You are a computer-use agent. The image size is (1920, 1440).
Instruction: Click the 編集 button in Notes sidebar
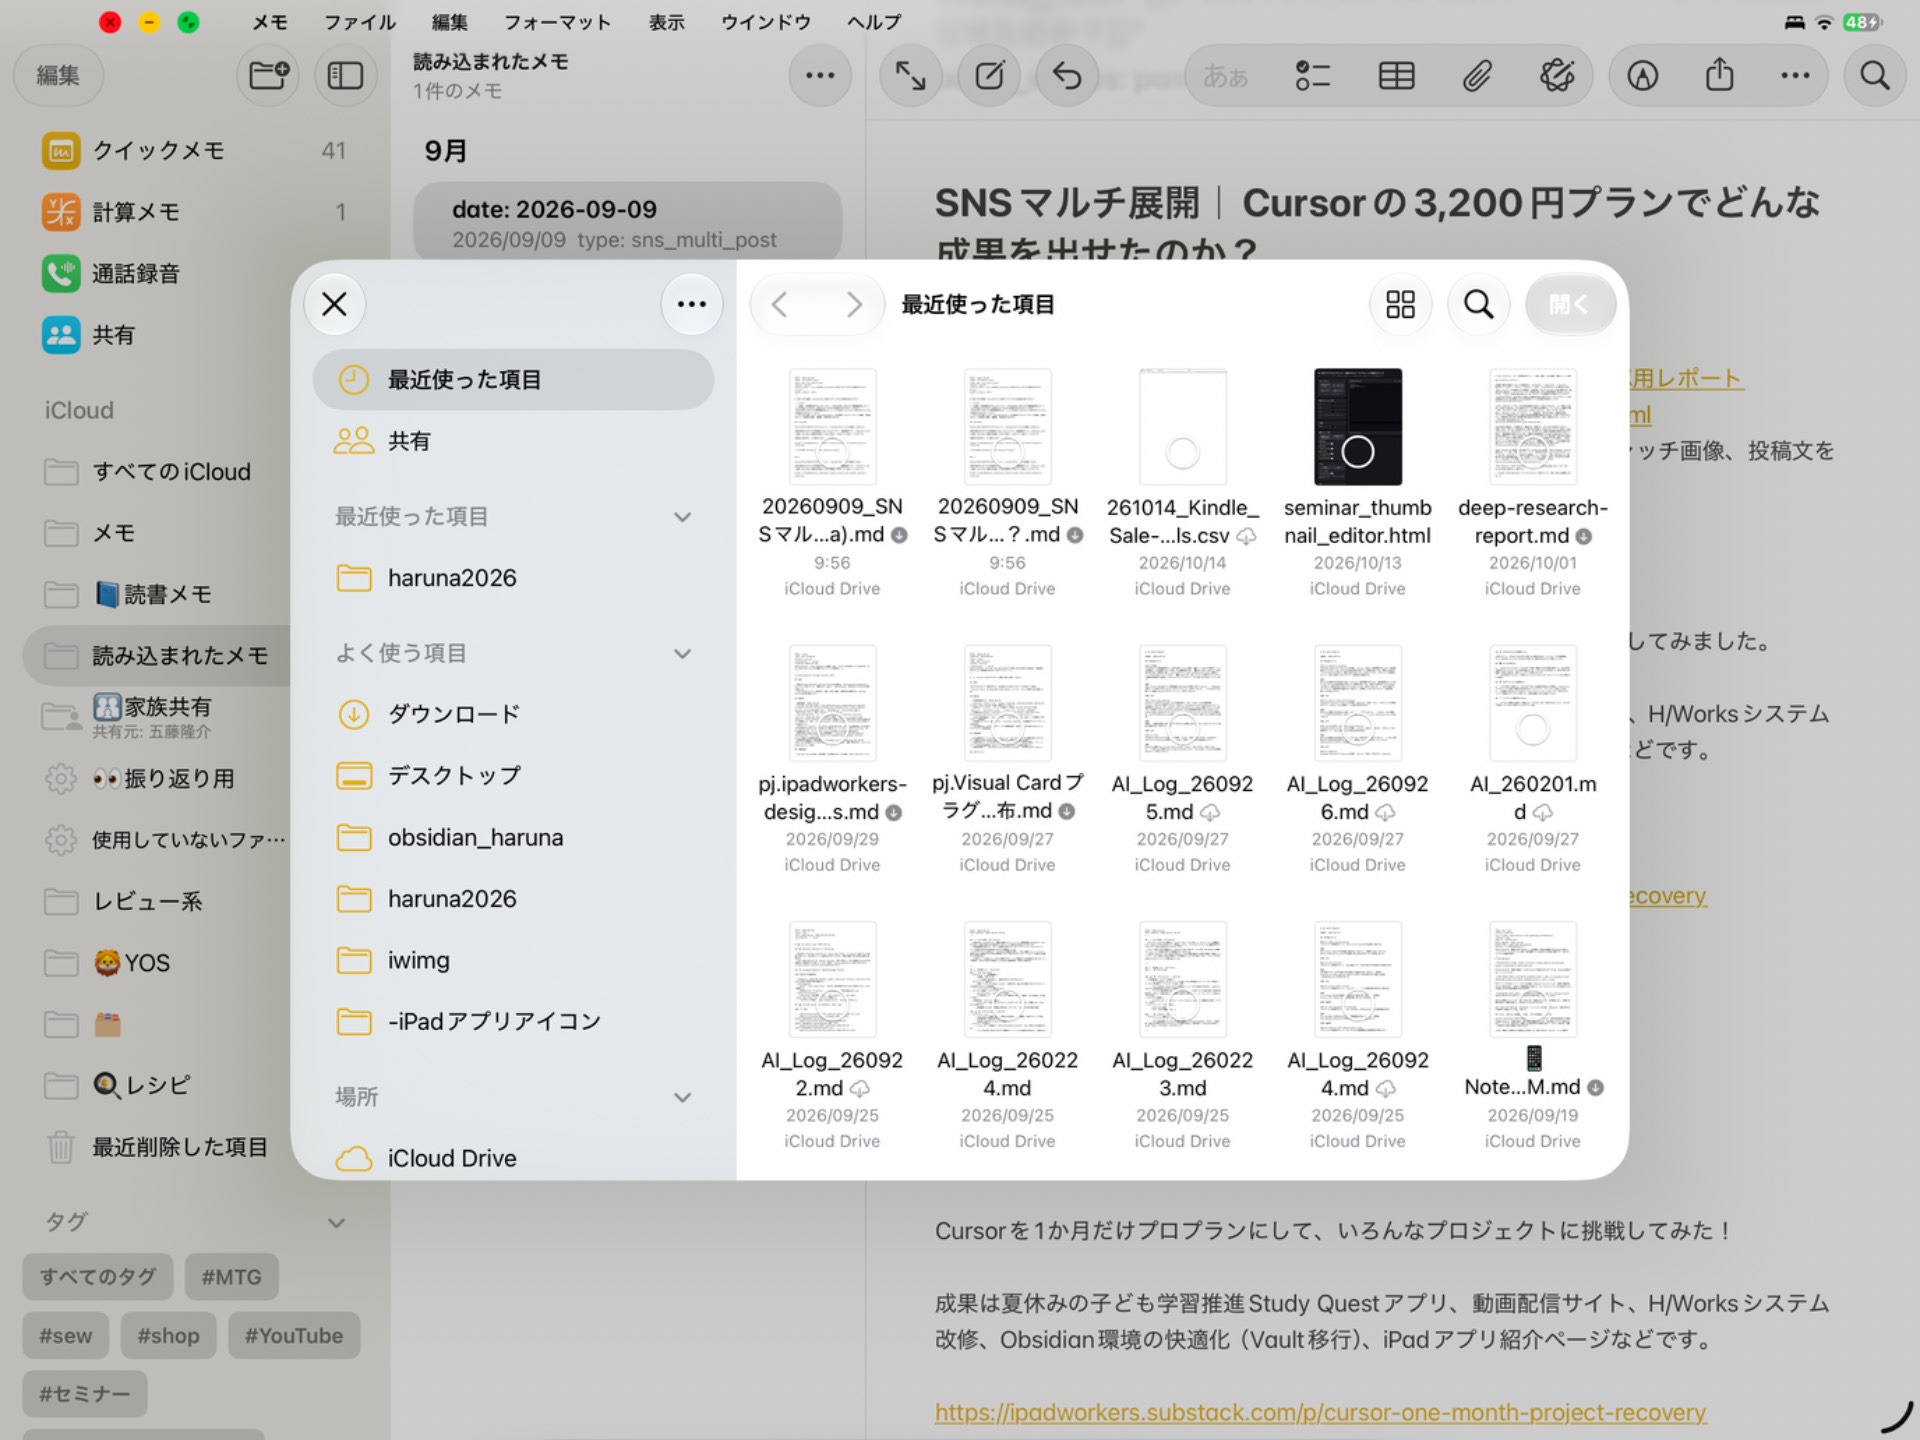click(x=58, y=75)
